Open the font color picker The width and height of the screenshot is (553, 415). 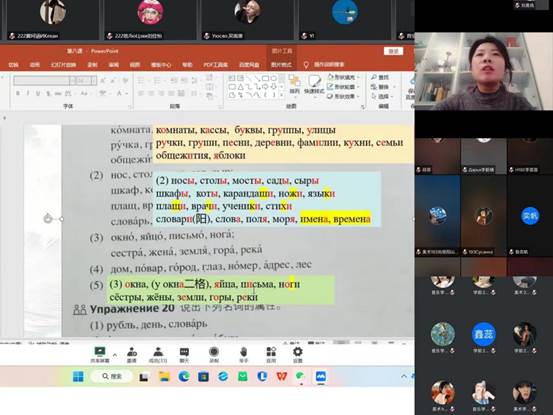click(x=120, y=93)
